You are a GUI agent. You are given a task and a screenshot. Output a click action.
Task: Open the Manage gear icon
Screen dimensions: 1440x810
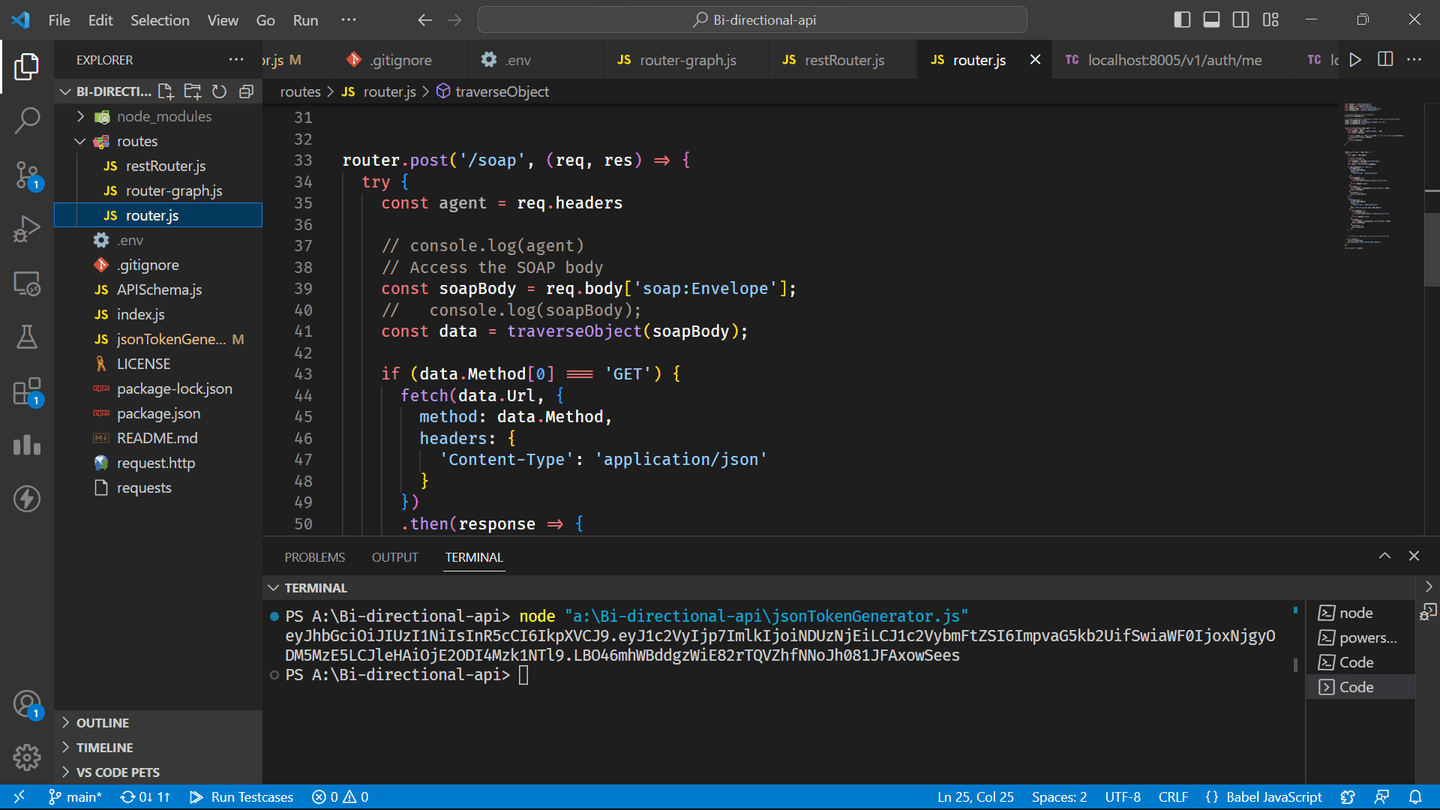(27, 757)
